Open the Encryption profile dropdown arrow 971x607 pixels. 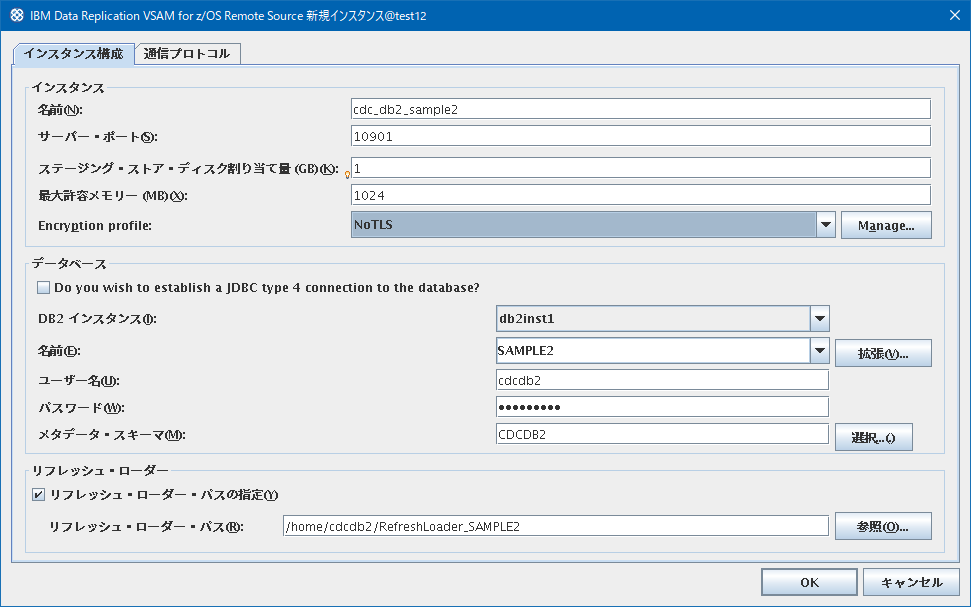pos(825,225)
